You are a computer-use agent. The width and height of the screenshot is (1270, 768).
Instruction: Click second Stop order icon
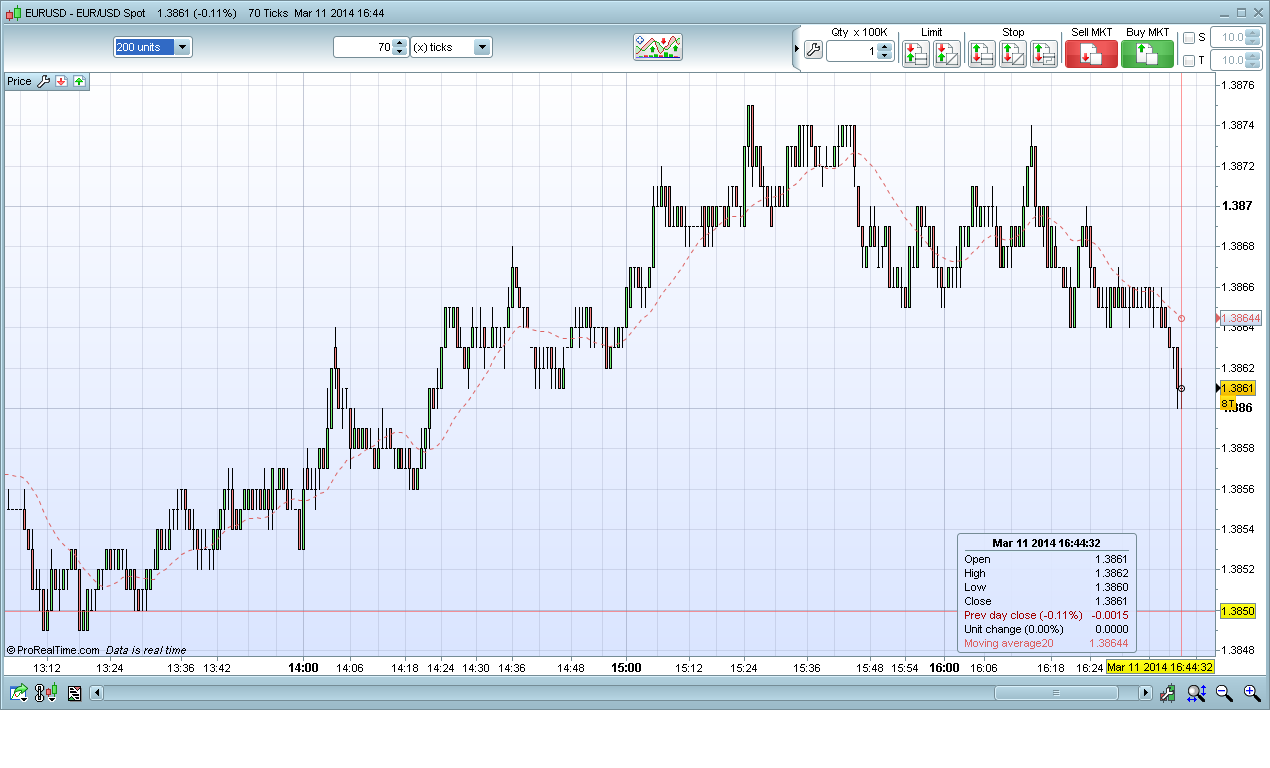[1013, 54]
